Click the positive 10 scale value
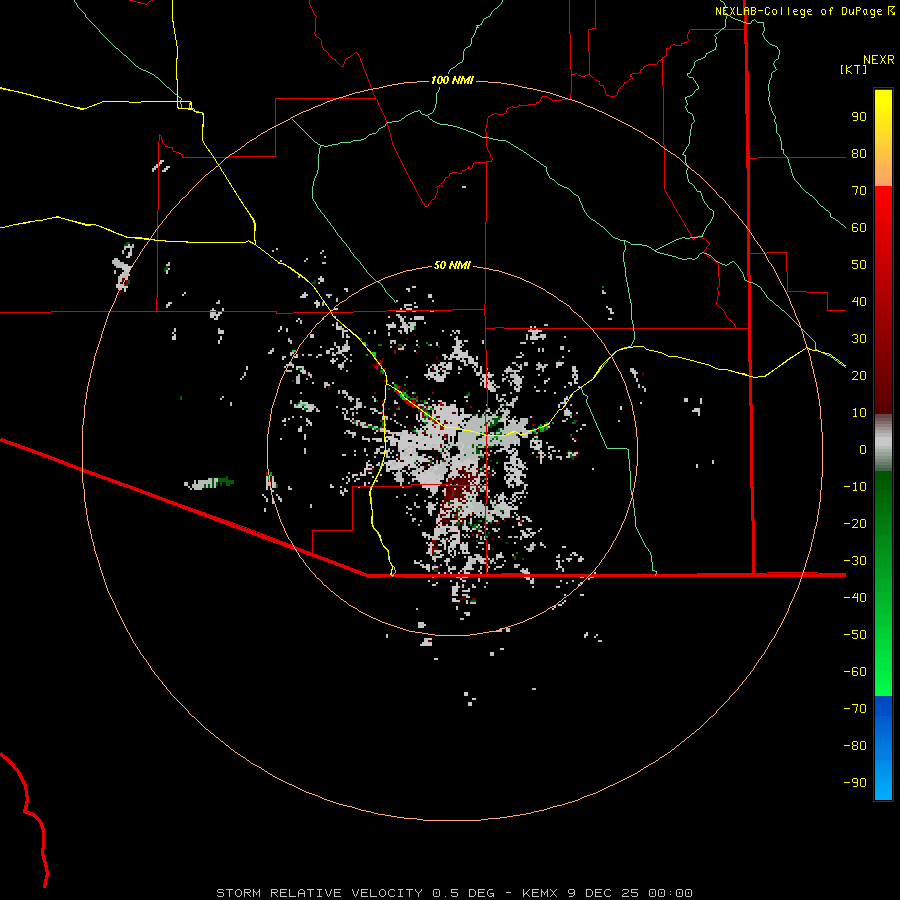Viewport: 900px width, 900px height. click(859, 413)
